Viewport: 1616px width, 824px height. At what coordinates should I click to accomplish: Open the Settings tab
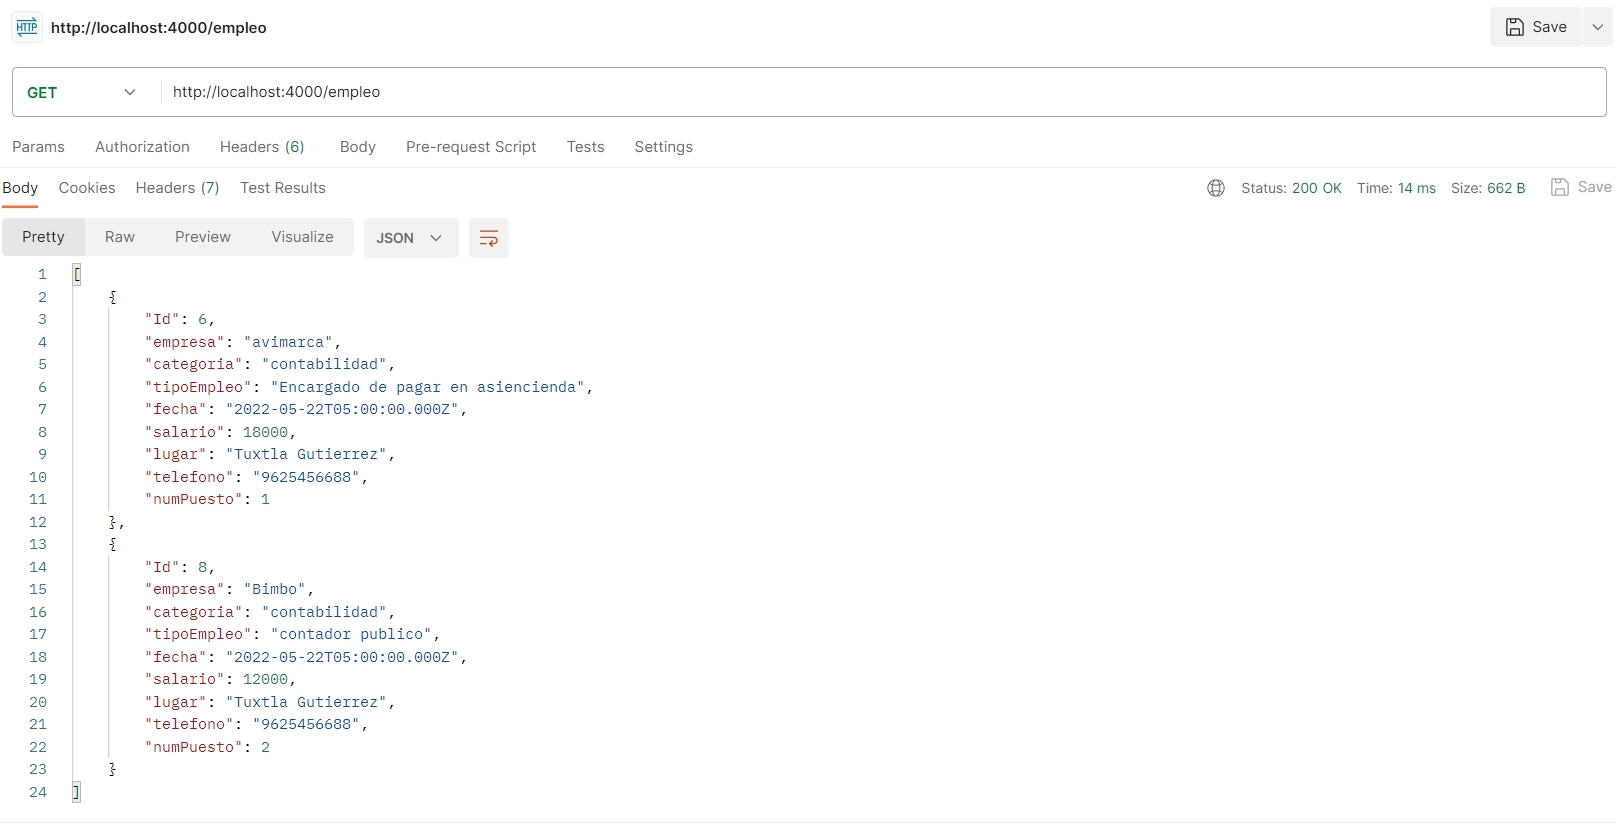[663, 147]
